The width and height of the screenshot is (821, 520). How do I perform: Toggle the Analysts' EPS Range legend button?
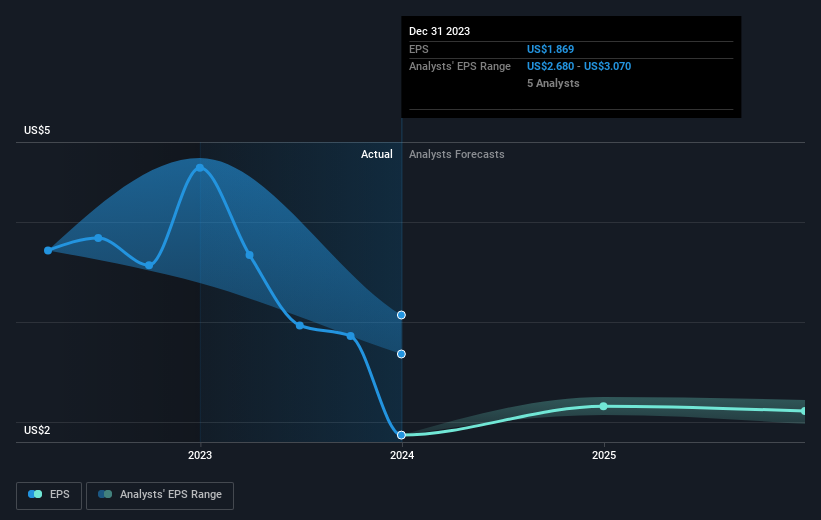(x=160, y=495)
